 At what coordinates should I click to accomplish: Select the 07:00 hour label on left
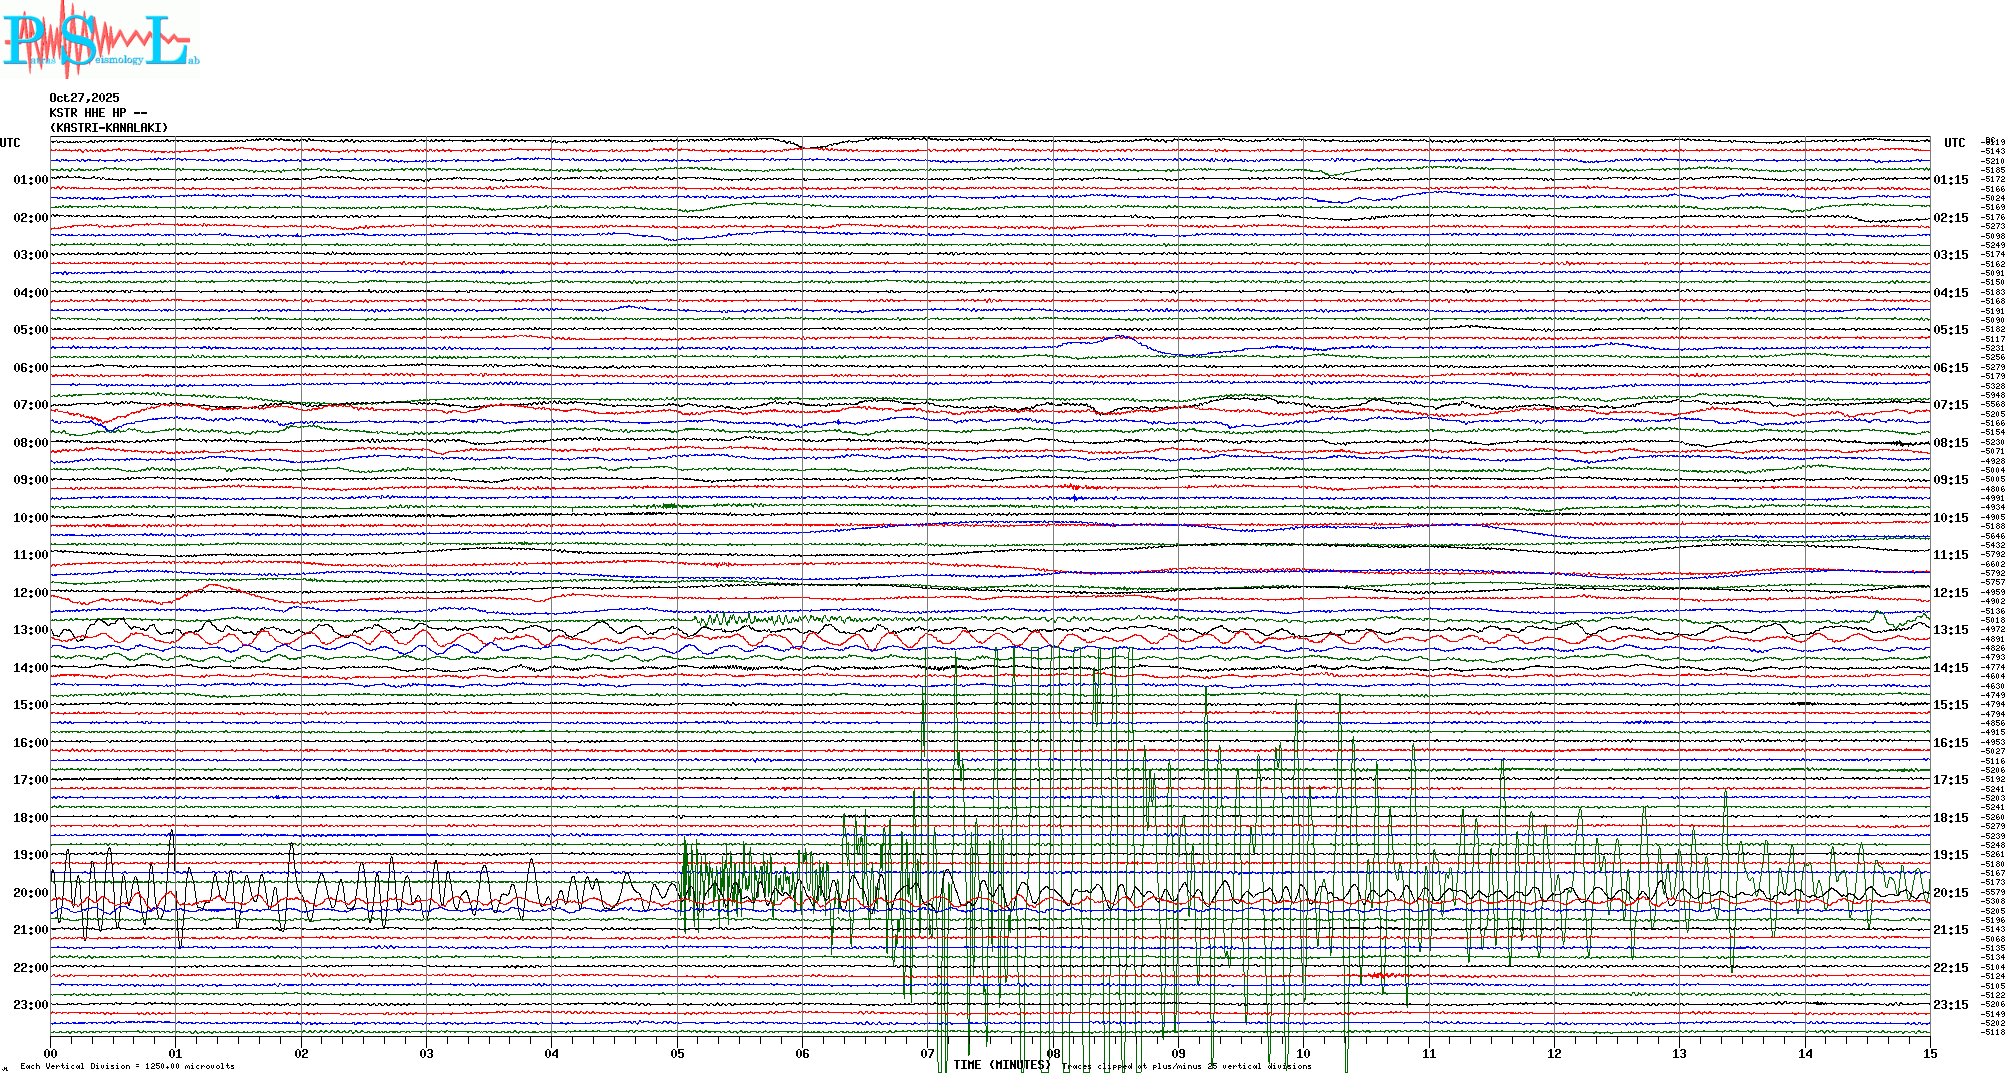30,405
